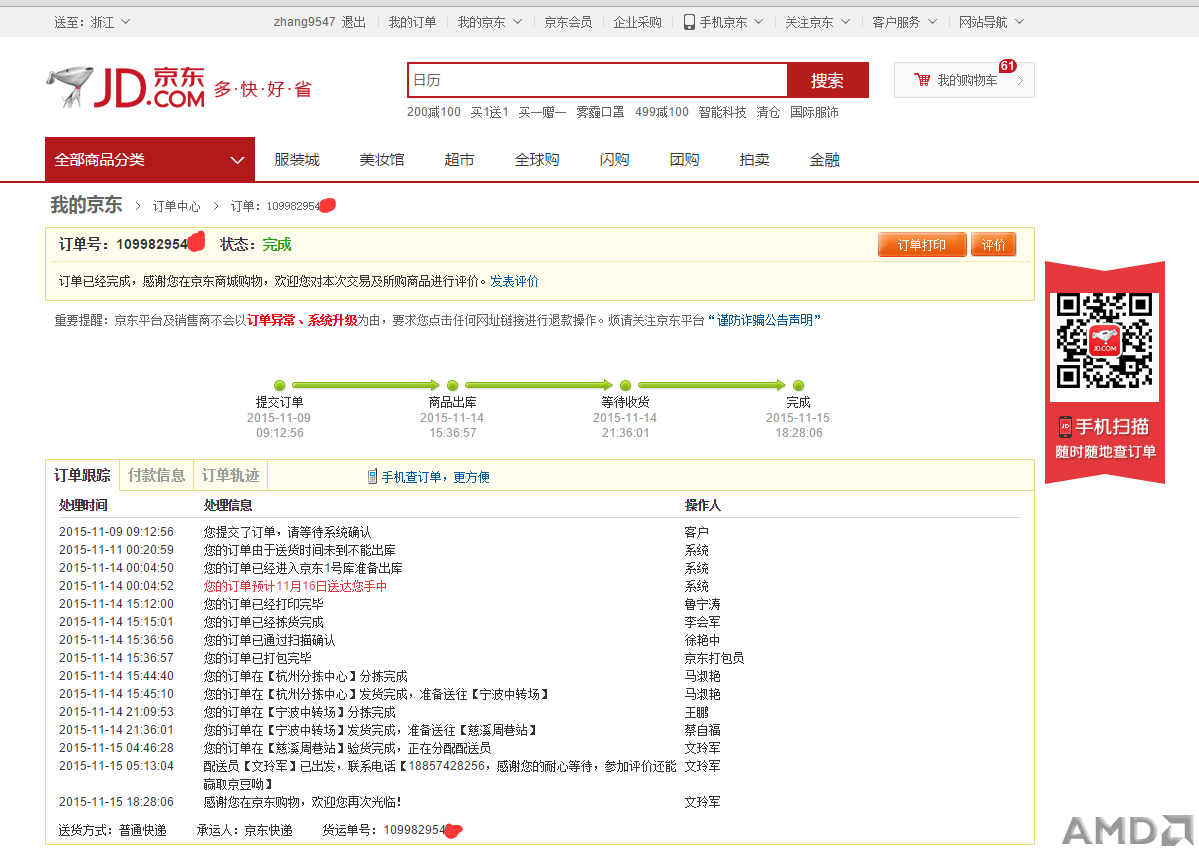
Task: Click the 清仓 hot search link
Action: [768, 112]
